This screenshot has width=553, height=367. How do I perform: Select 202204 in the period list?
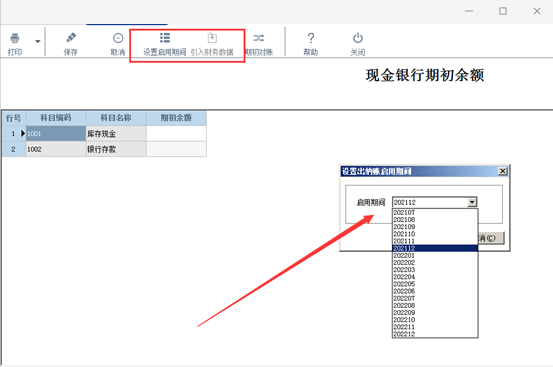[x=435, y=277]
